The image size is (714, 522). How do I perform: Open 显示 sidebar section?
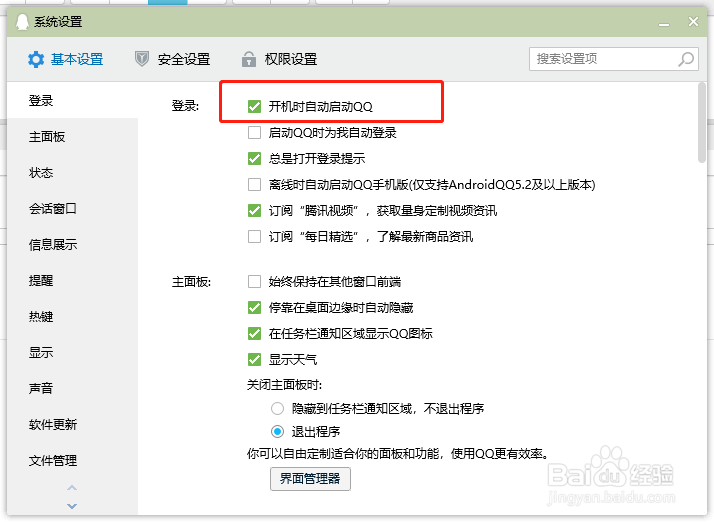coord(72,353)
